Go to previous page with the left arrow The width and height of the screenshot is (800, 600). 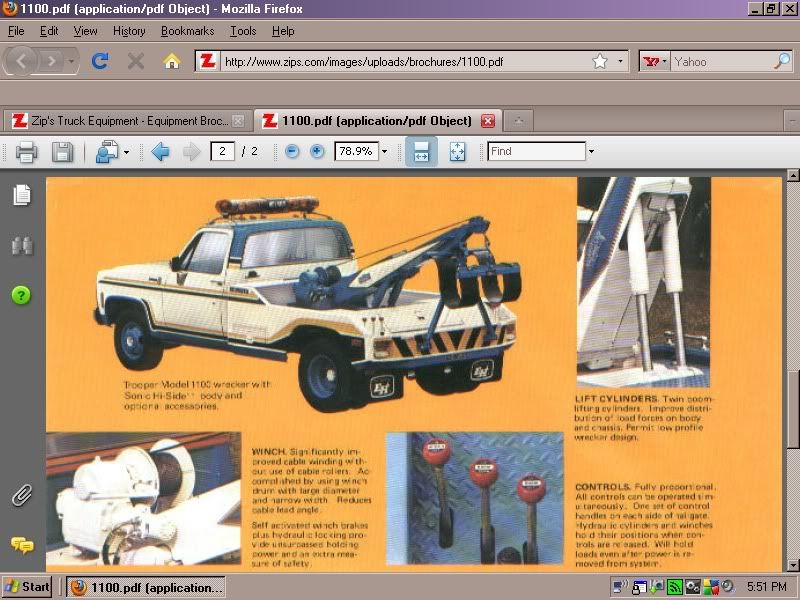pos(160,152)
